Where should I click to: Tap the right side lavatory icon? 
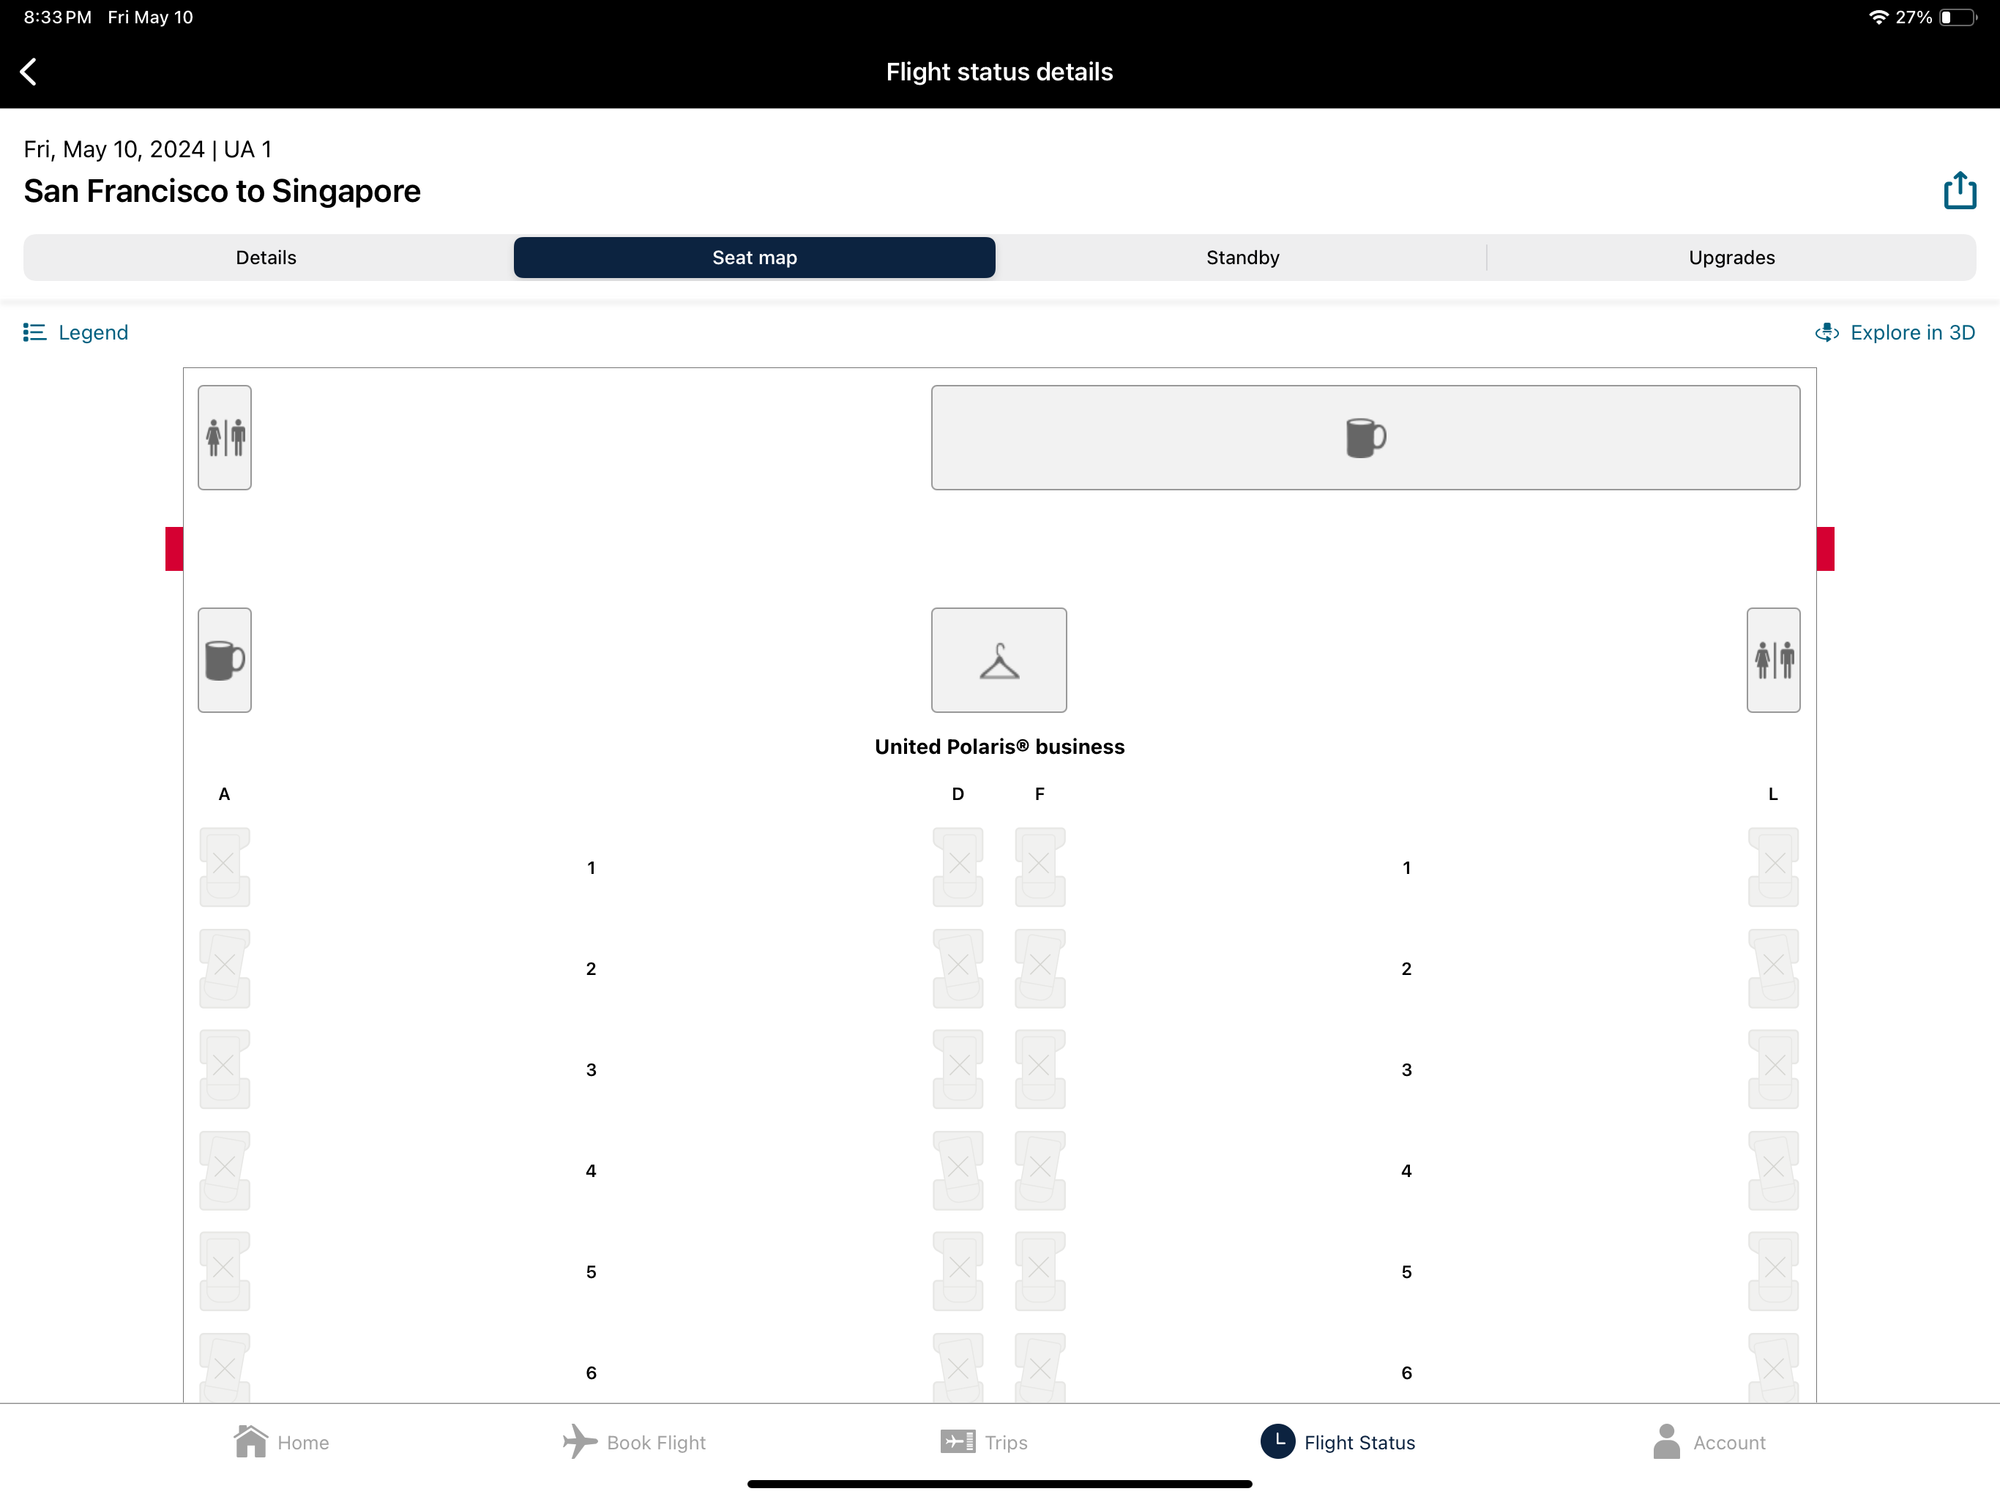tap(1773, 660)
